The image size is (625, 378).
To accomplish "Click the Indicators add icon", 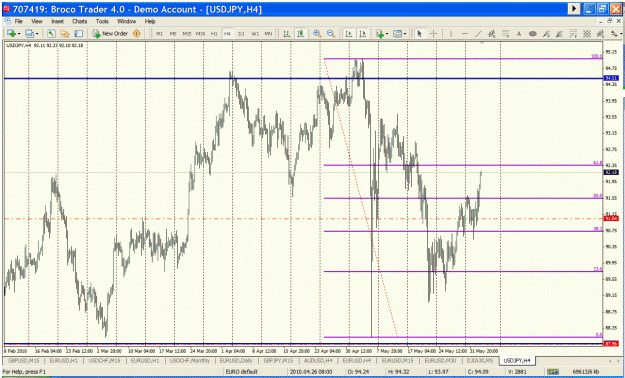I will pyautogui.click(x=380, y=34).
